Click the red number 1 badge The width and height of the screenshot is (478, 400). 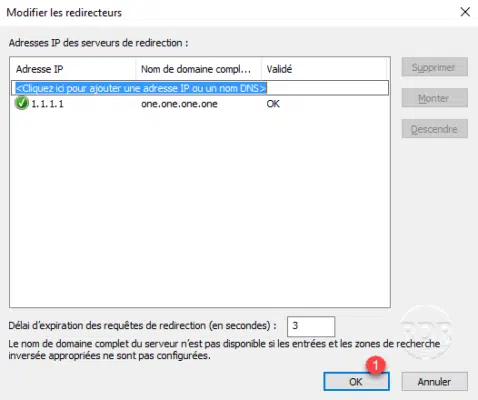pos(376,365)
